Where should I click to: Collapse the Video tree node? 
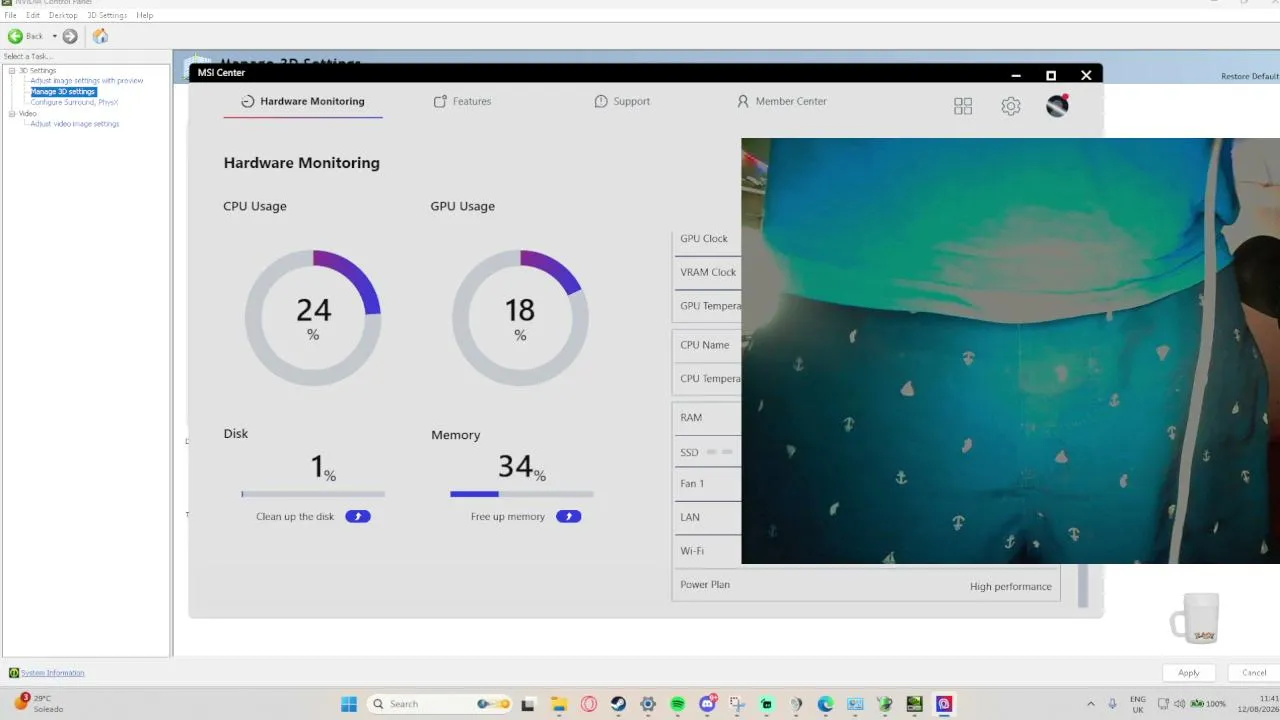pos(12,114)
